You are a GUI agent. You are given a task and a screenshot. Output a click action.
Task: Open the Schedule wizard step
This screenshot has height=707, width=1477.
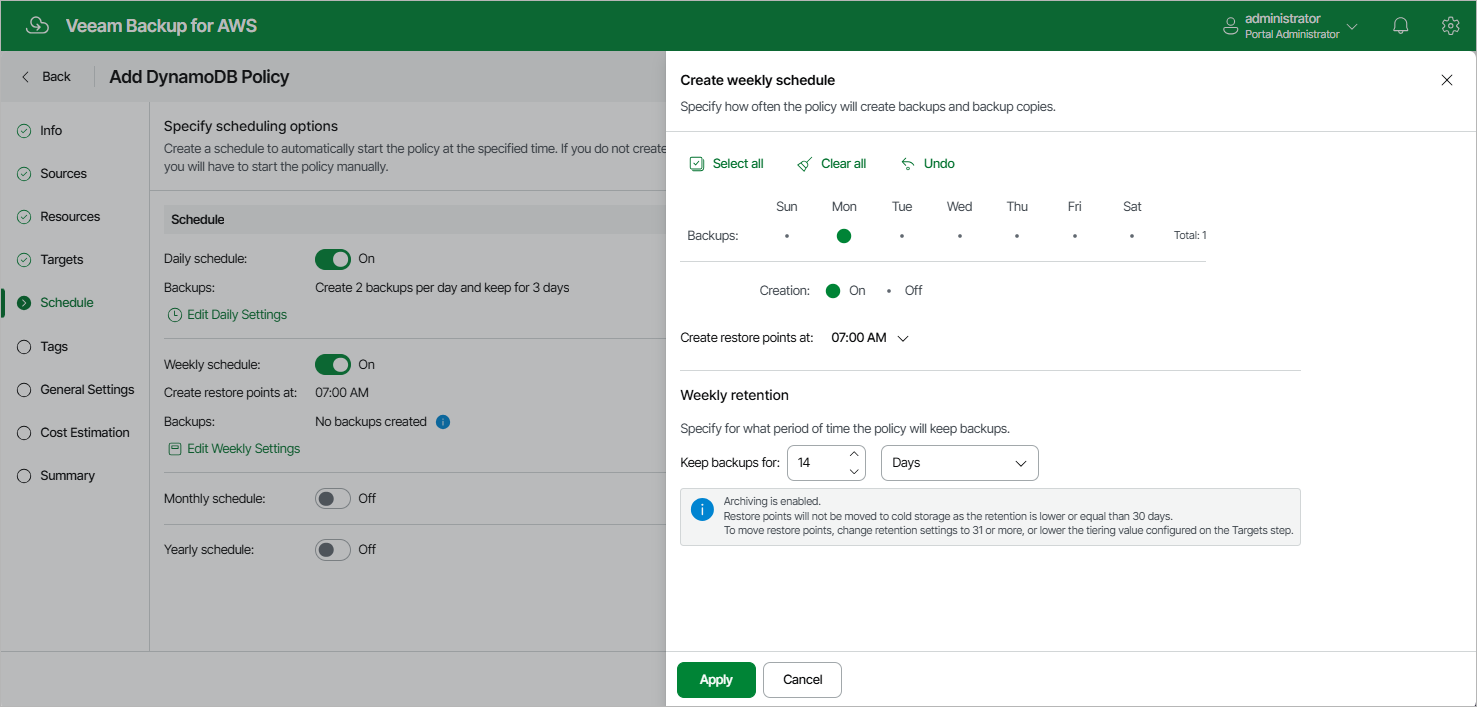tap(66, 303)
